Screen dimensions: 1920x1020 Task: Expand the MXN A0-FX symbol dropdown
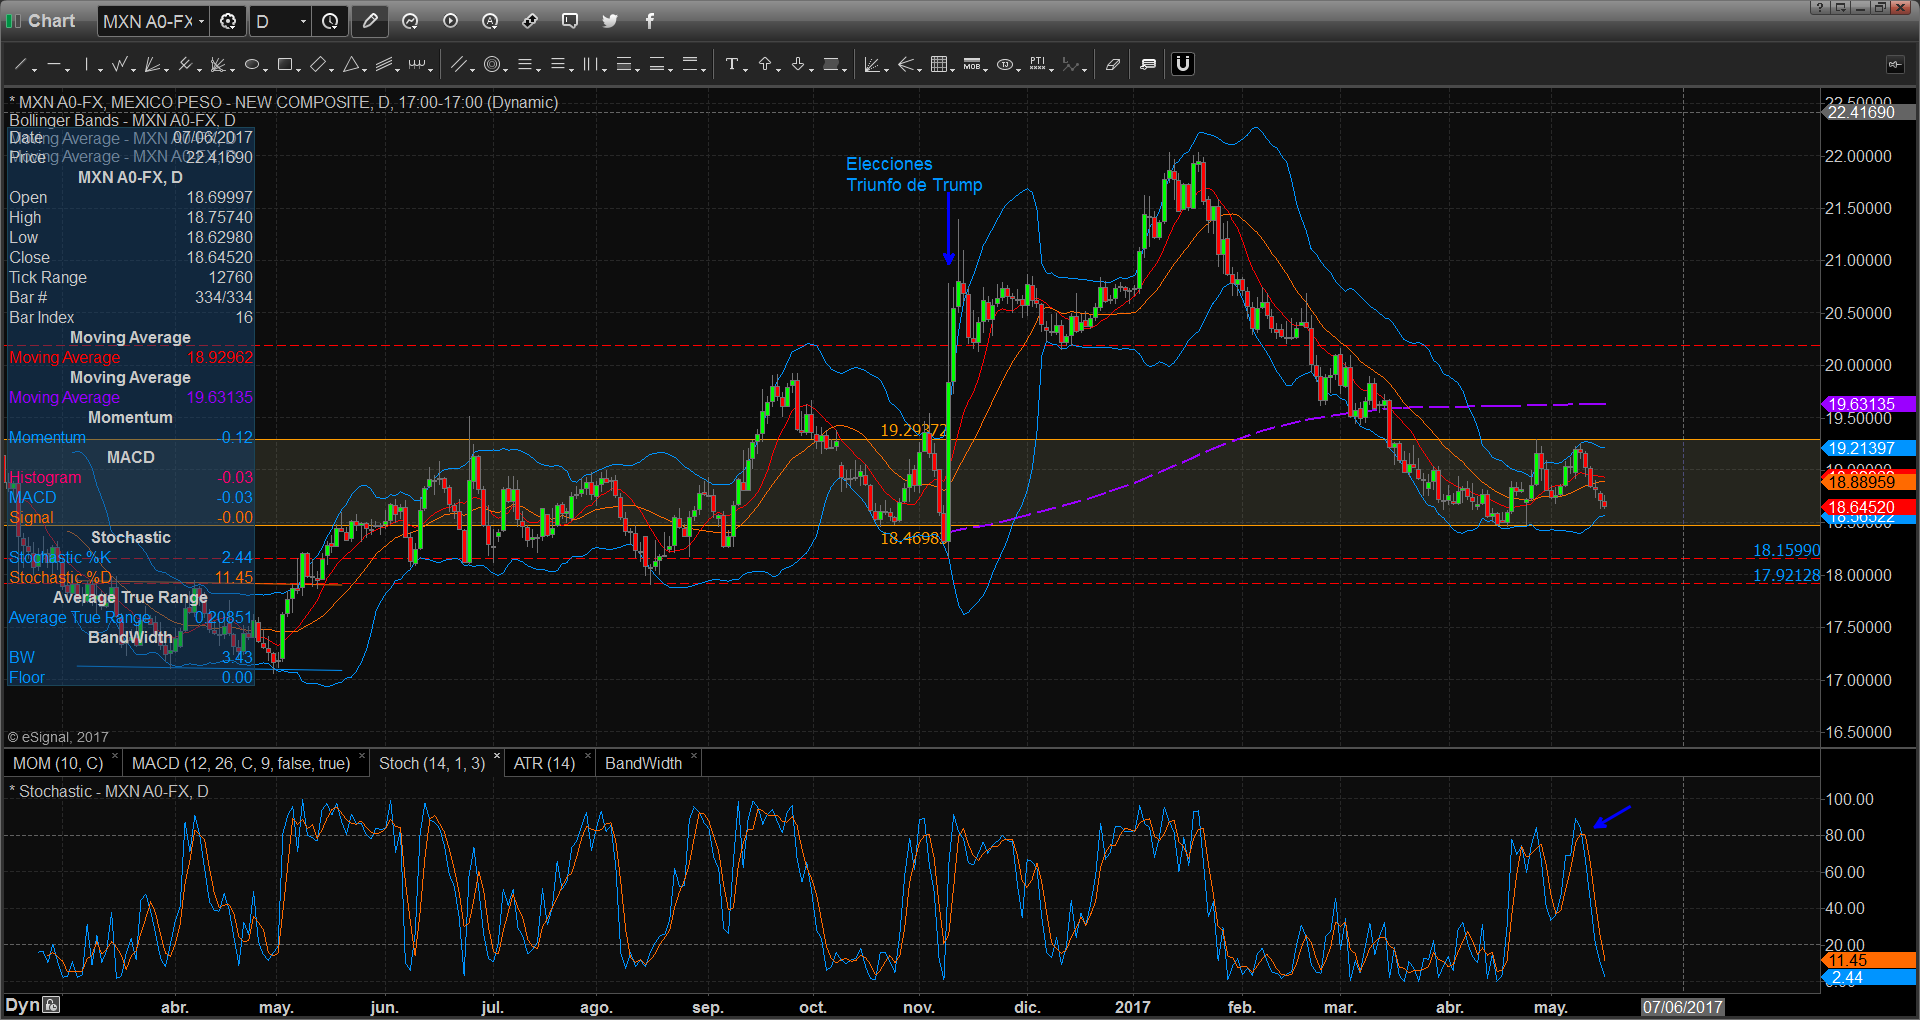coord(201,21)
